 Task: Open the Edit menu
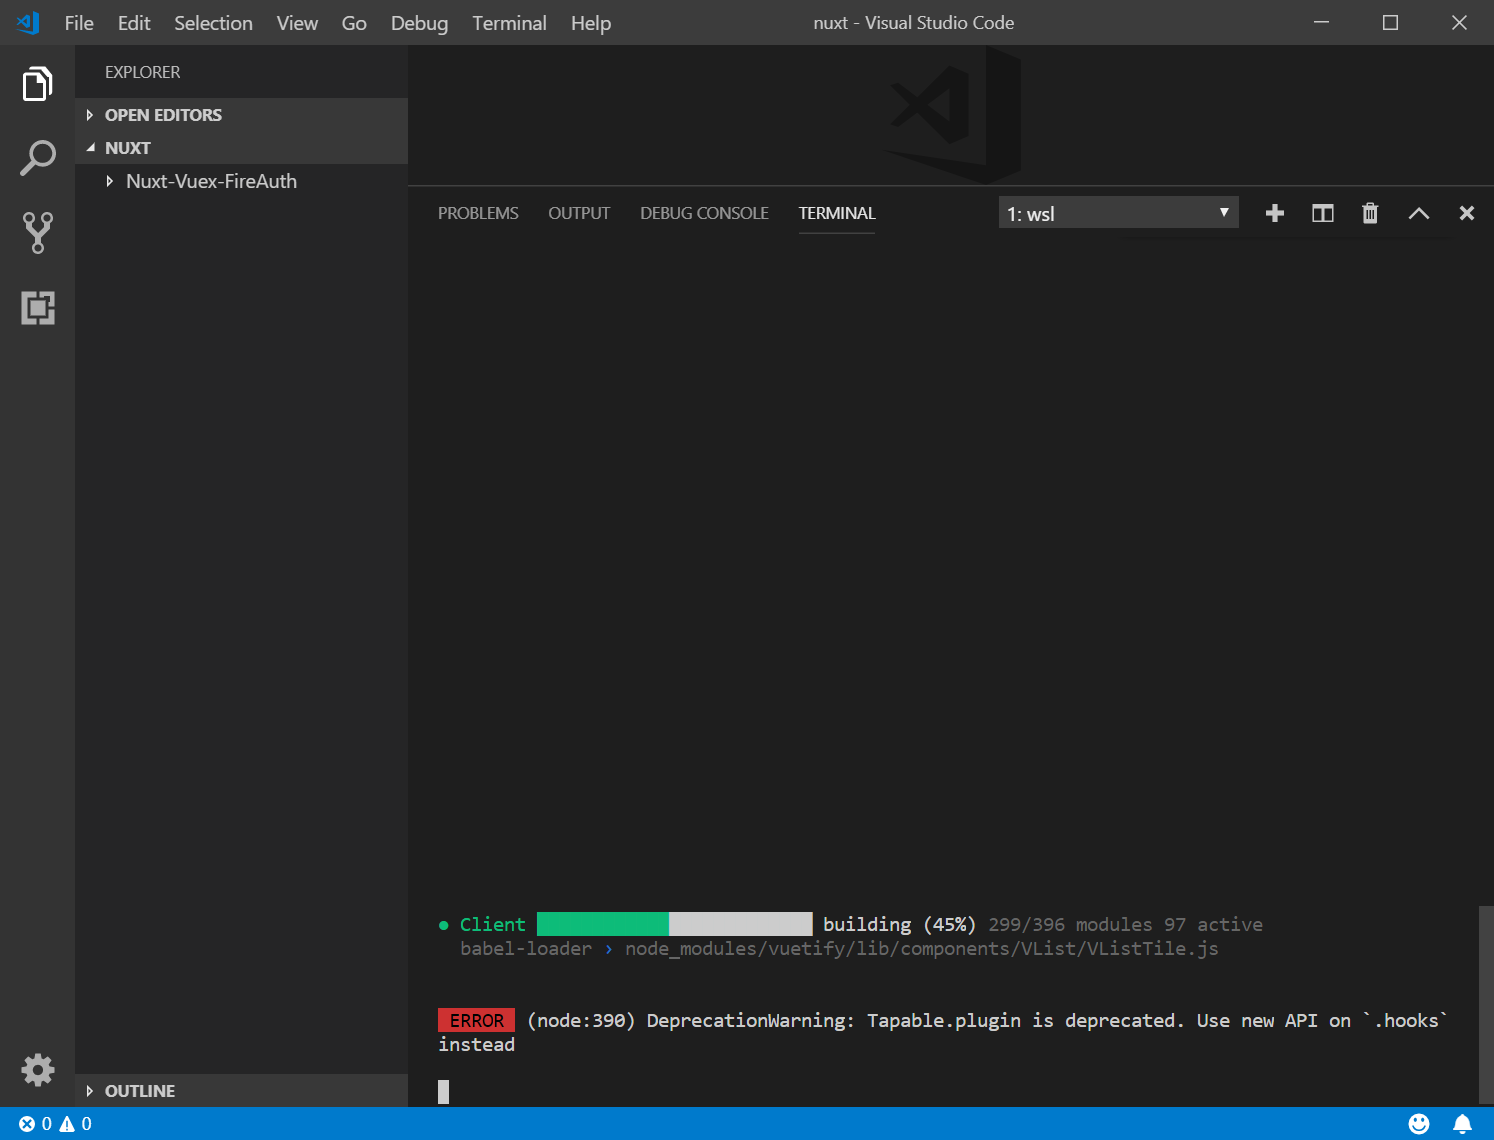(134, 23)
